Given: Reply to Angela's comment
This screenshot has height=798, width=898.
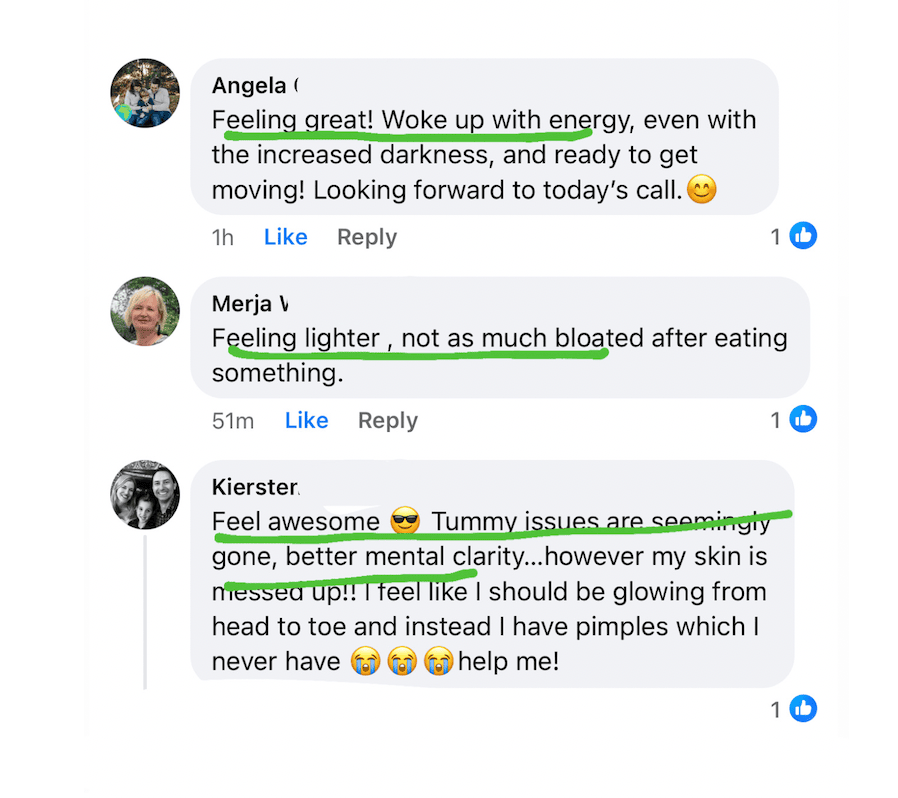Looking at the screenshot, I should (x=367, y=237).
